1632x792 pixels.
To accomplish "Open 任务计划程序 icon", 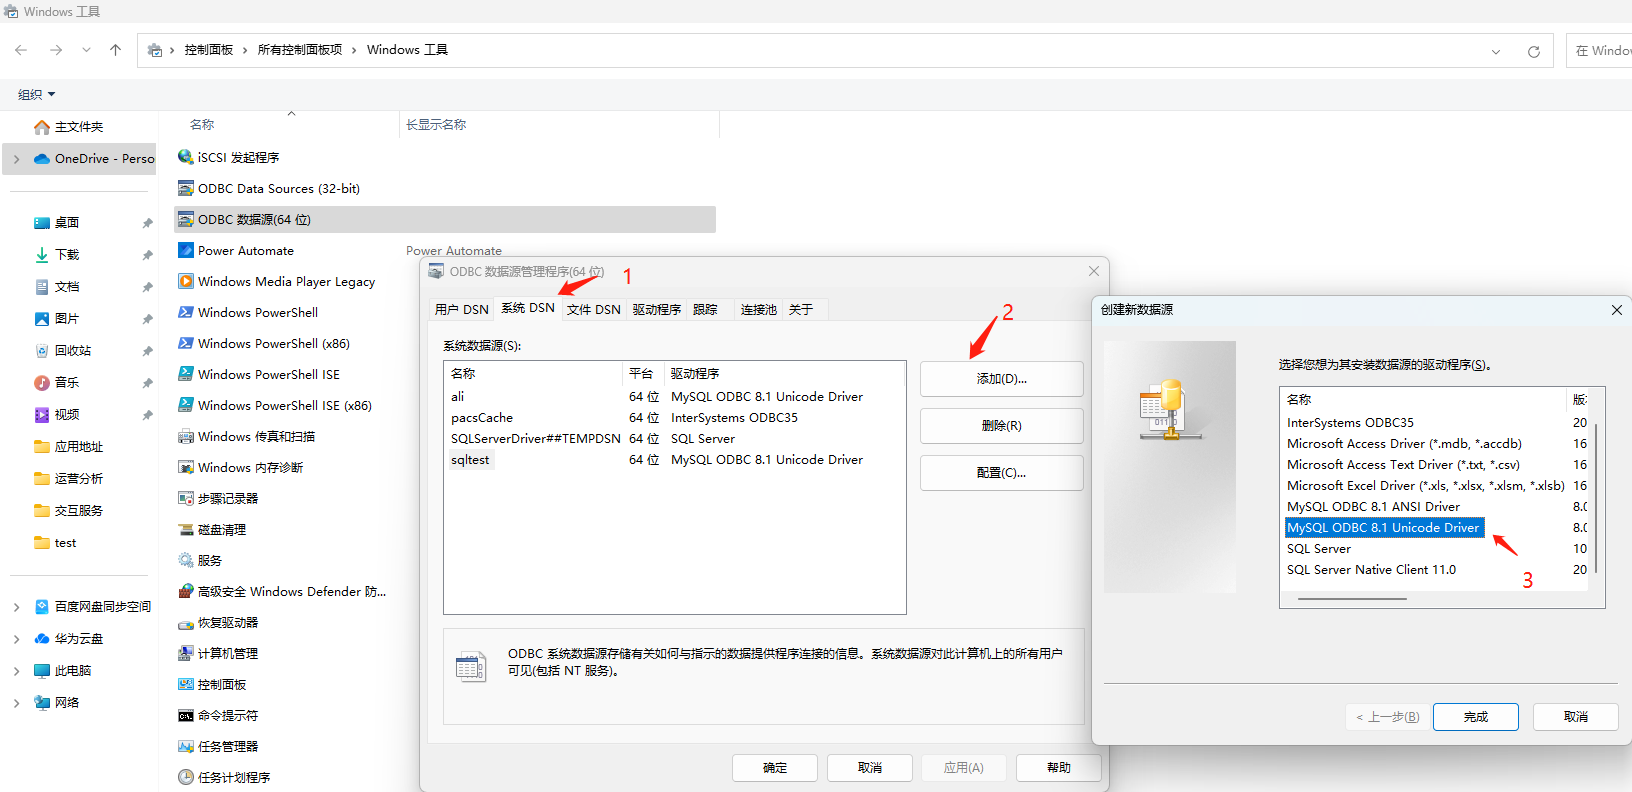I will pos(185,777).
